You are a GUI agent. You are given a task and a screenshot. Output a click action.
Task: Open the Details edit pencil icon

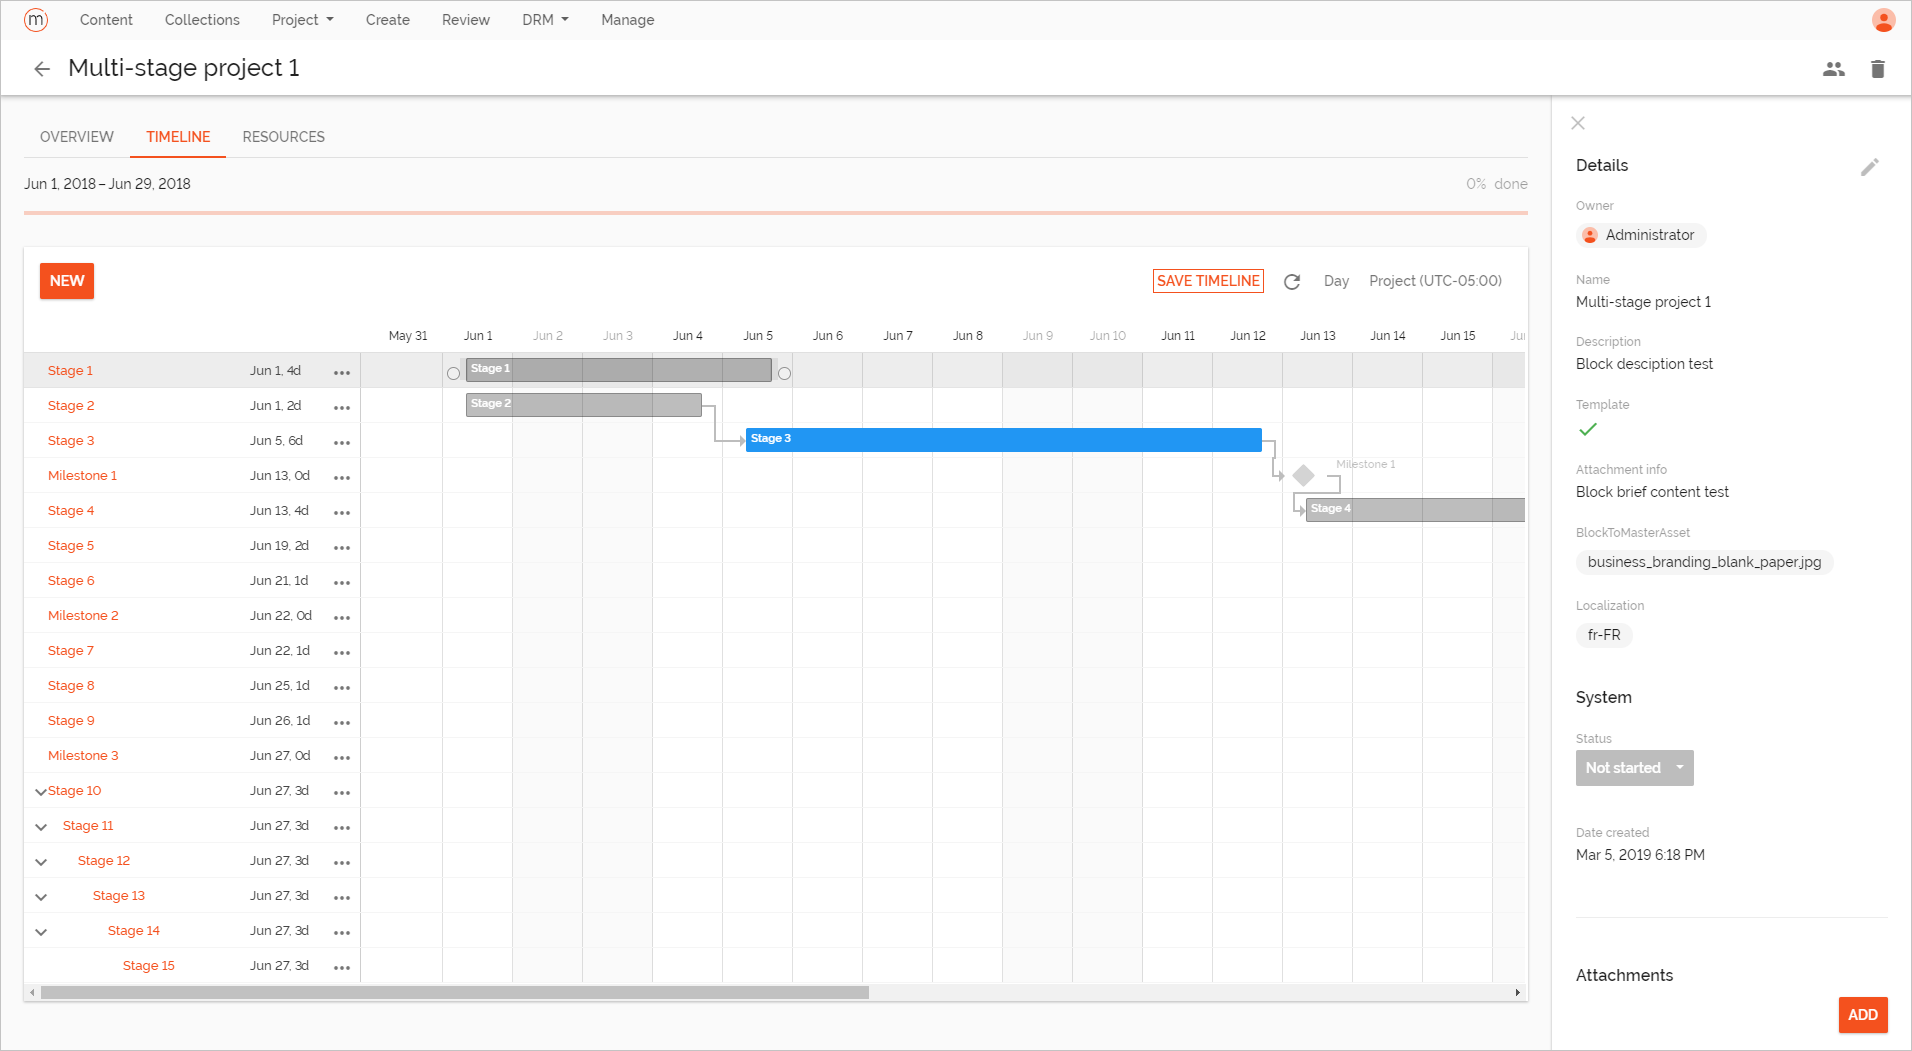click(1870, 167)
